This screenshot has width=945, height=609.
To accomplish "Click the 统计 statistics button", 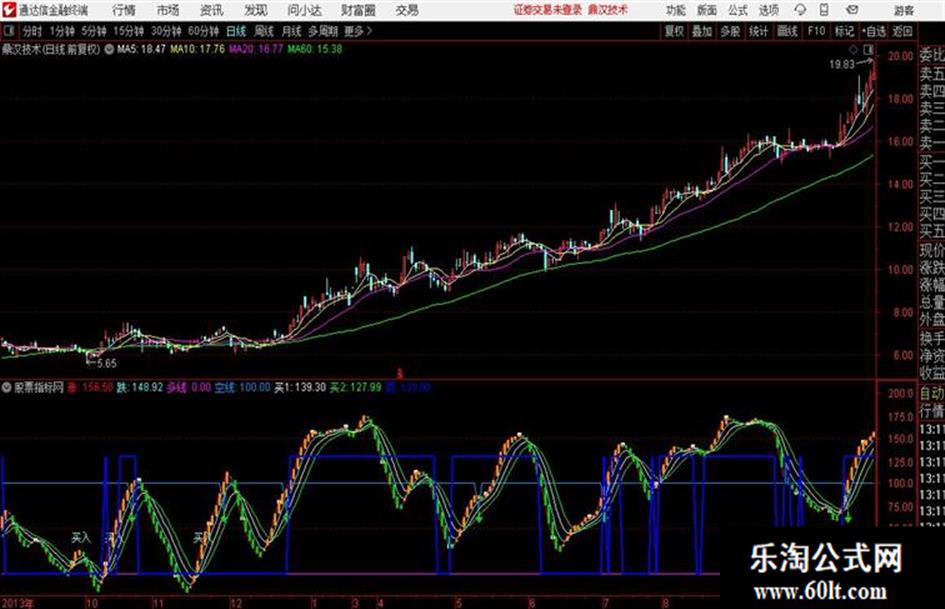I will click(x=759, y=31).
